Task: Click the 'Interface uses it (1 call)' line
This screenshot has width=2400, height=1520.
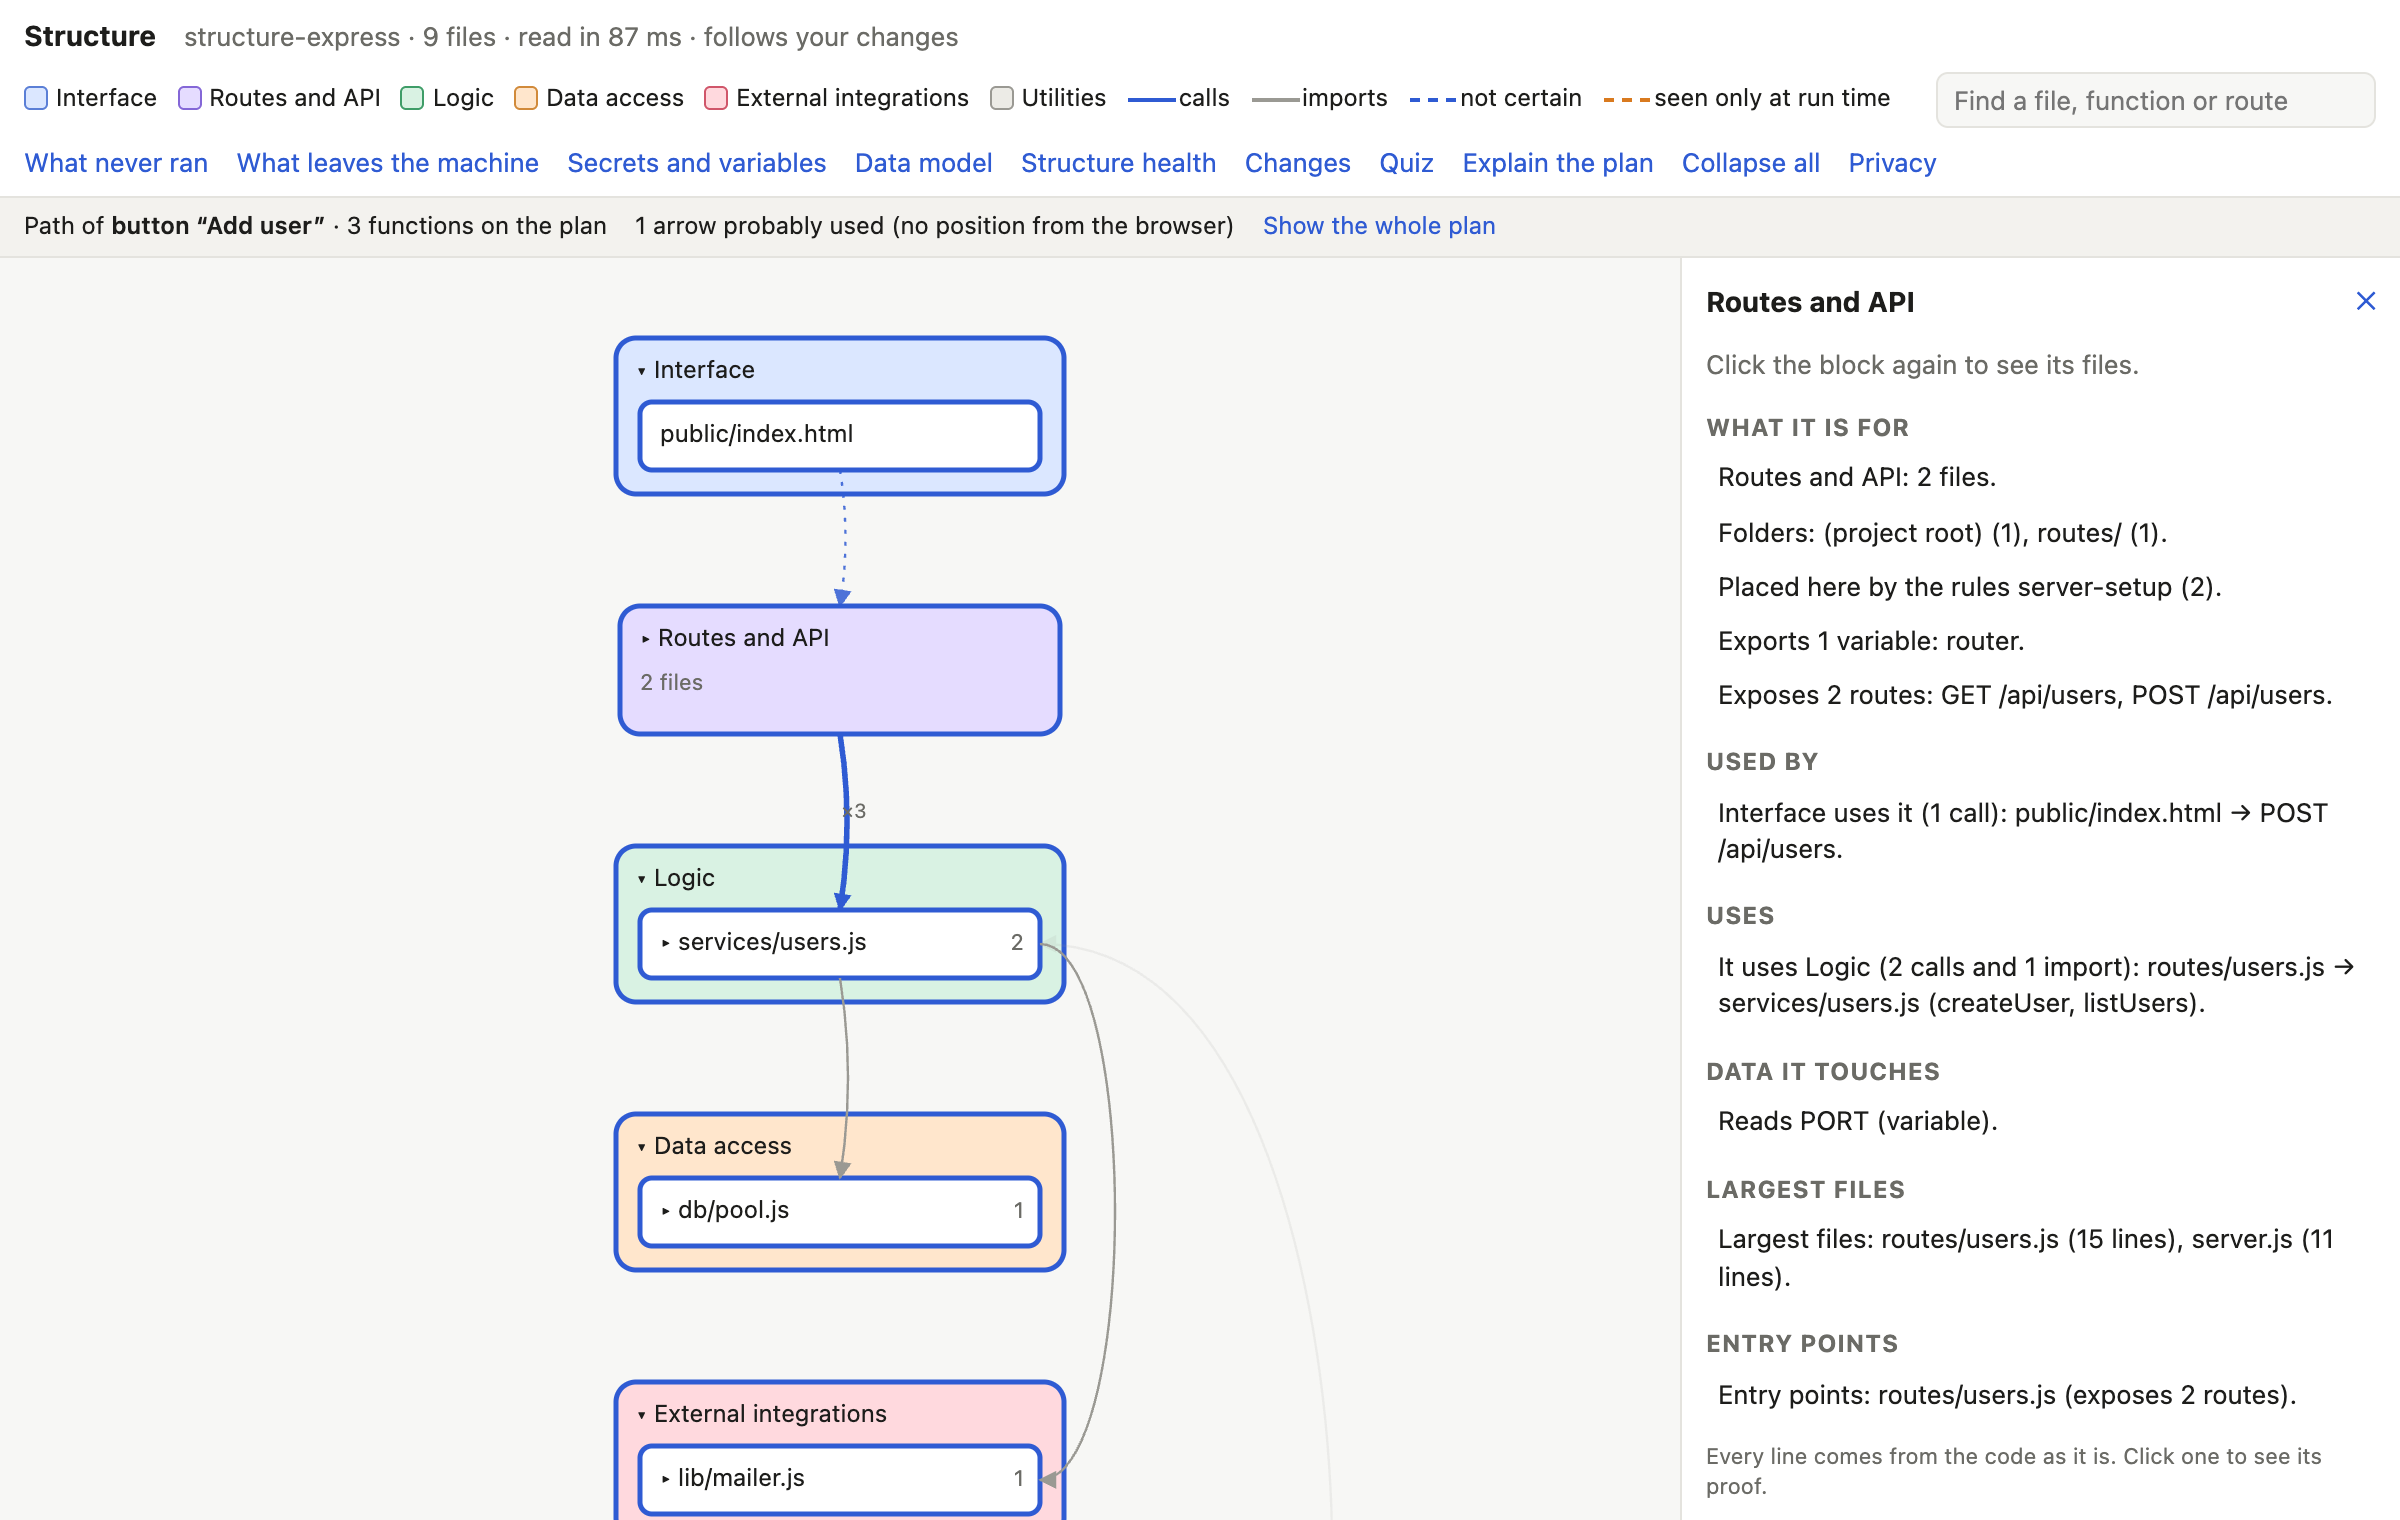Action: pos(2023,831)
